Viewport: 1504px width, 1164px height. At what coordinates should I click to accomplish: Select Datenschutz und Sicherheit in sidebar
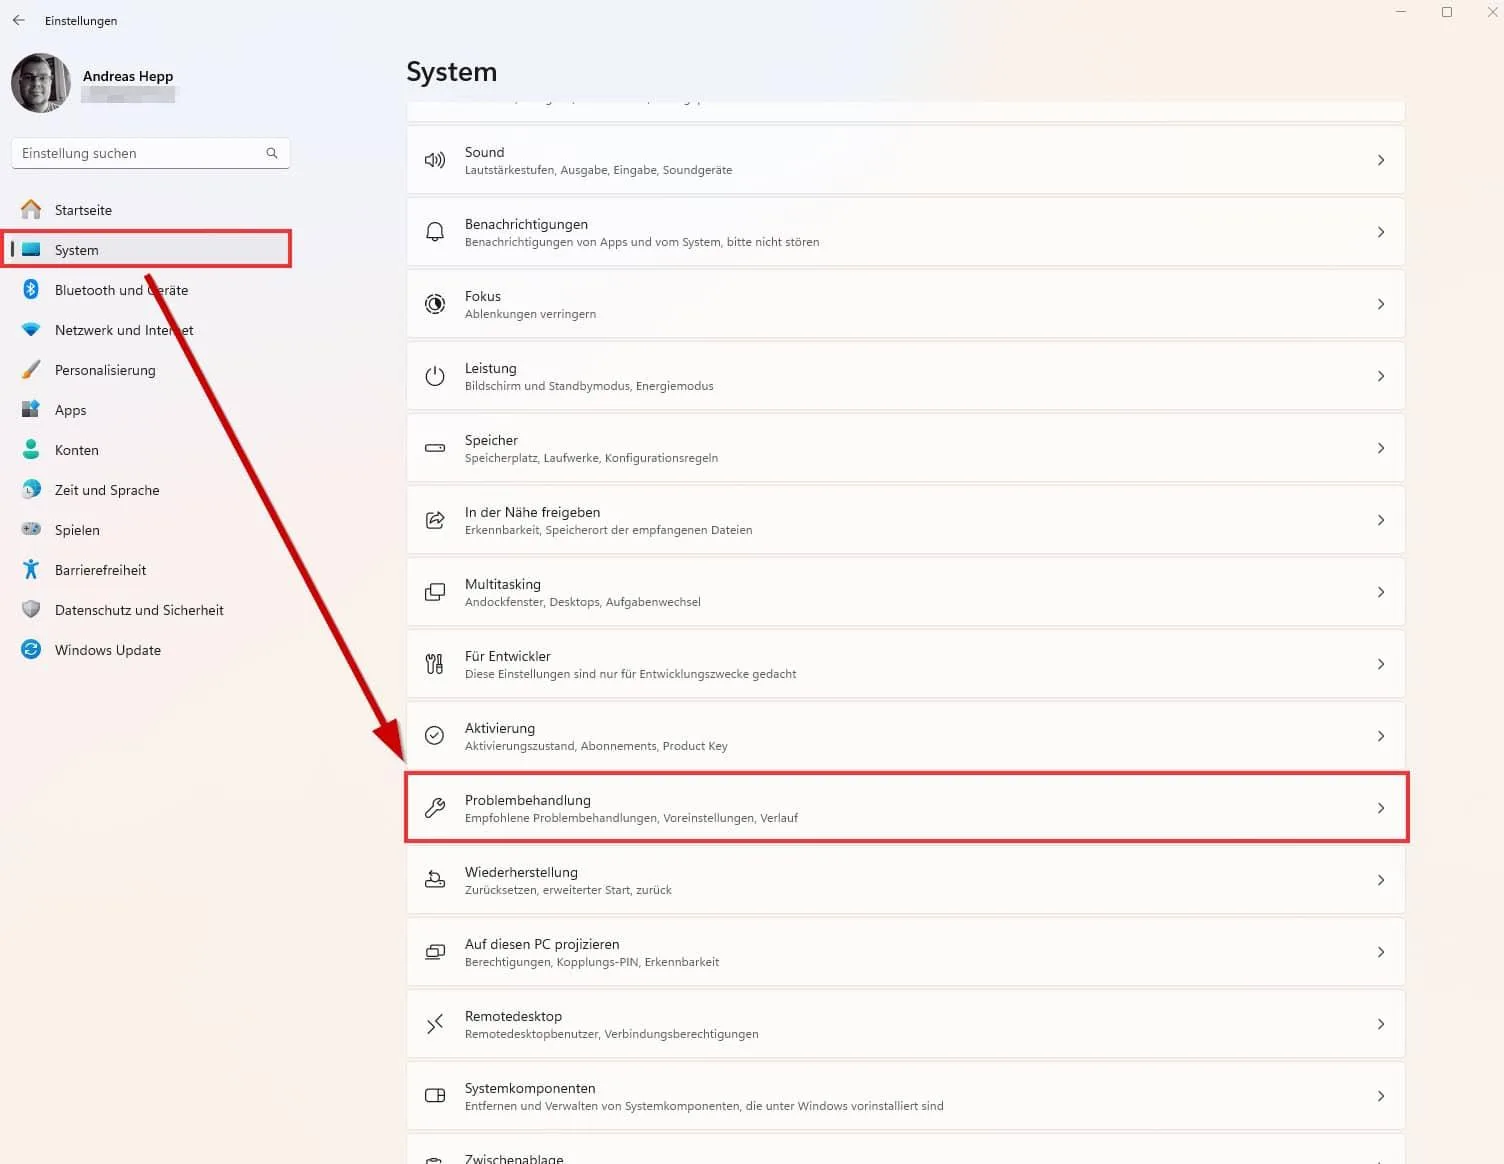pyautogui.click(x=139, y=610)
